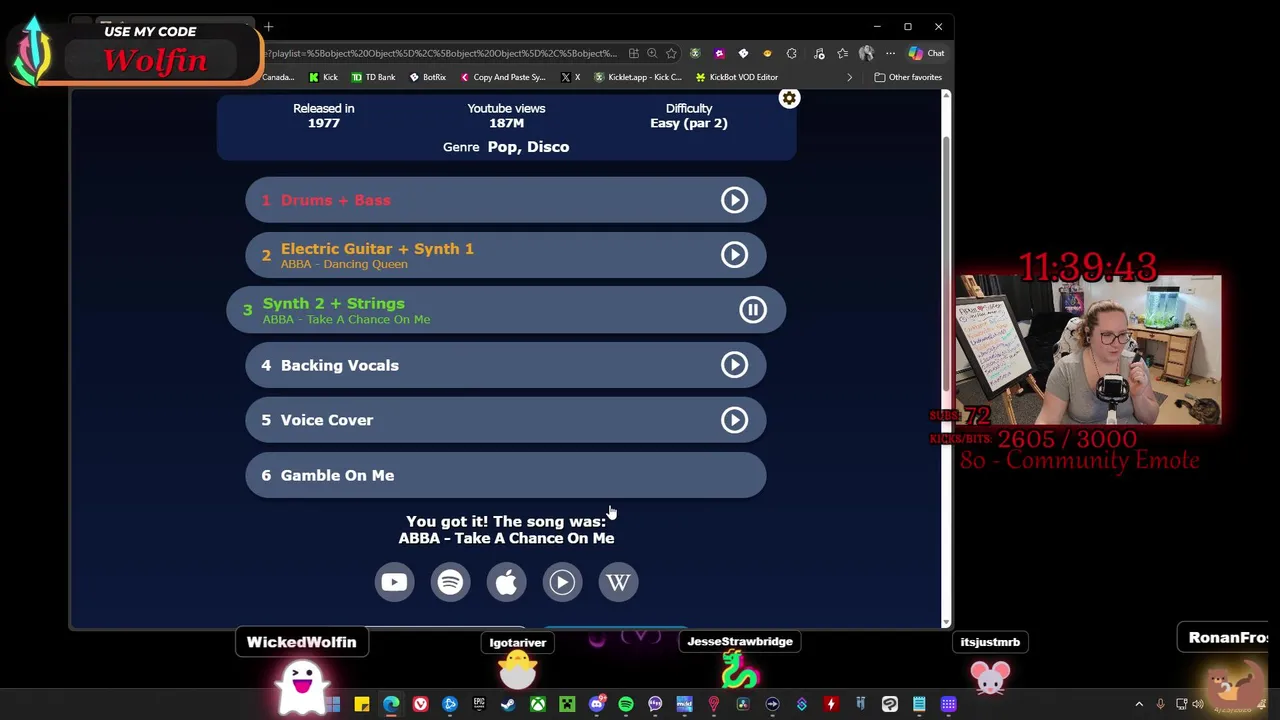Open Notepad from the taskbar
1280x720 pixels.
[919, 704]
